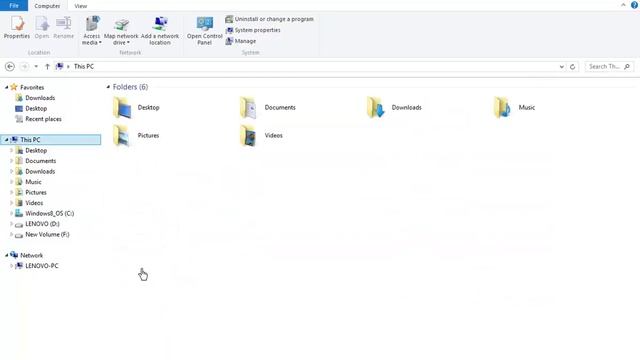640x360 pixels.
Task: Go back using the Back arrow
Action: pos(10,67)
